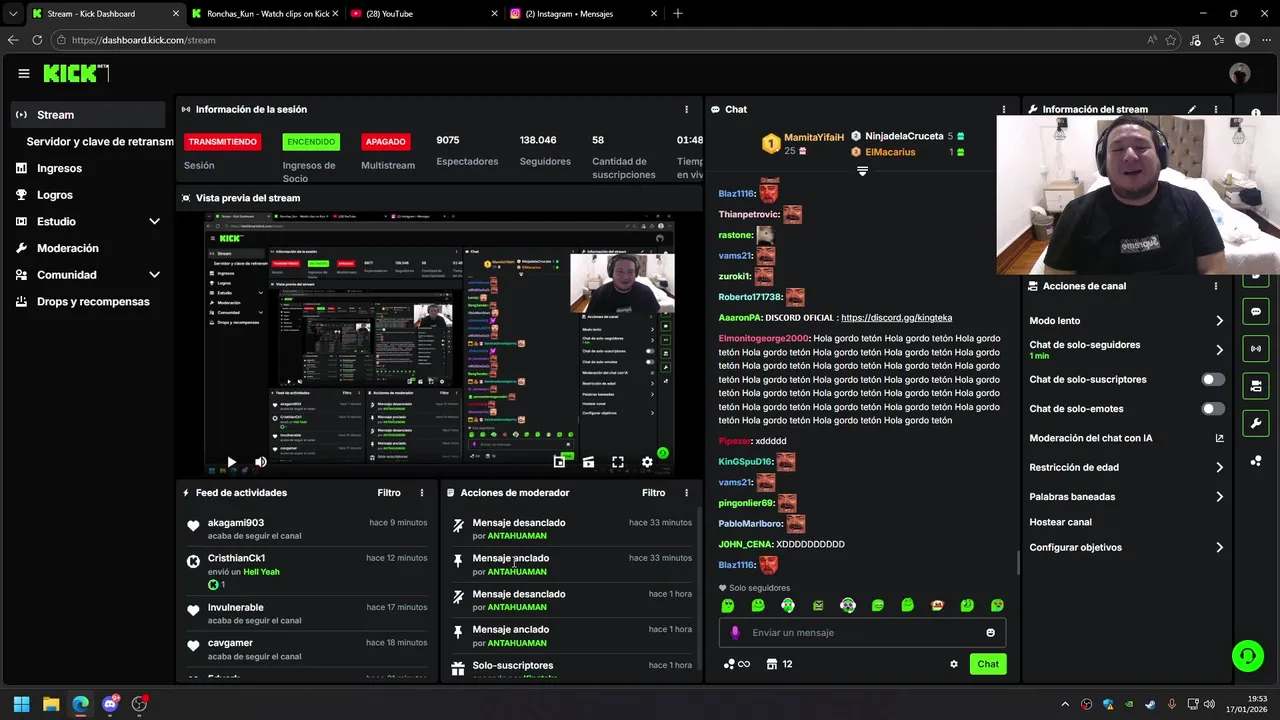This screenshot has width=1280, height=720.
Task: Open the preview mini-player icon
Action: coord(559,462)
